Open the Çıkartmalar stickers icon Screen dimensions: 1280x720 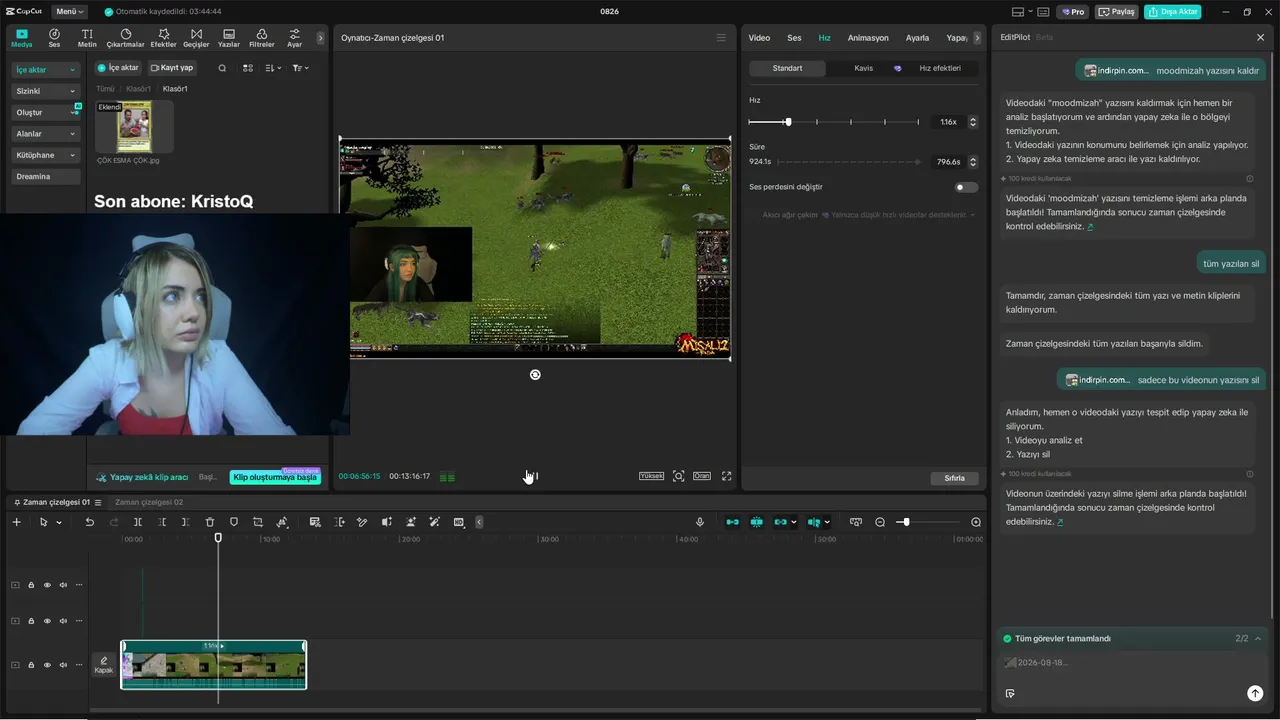coord(125,38)
